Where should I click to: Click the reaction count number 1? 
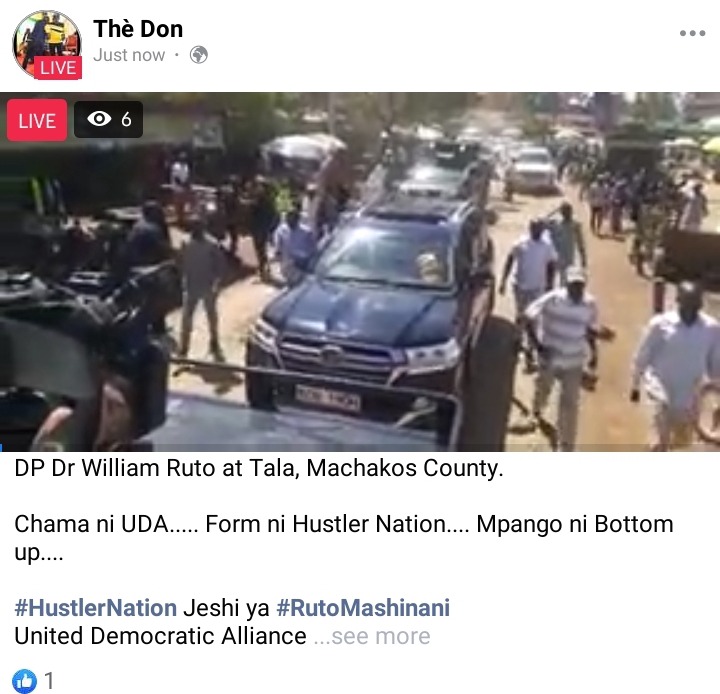pyautogui.click(x=49, y=681)
